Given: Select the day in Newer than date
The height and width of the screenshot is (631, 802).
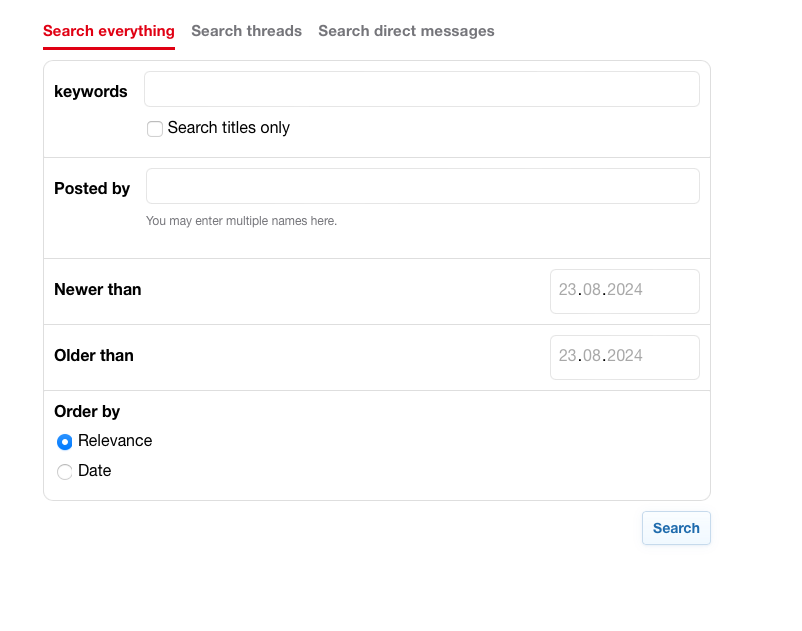Looking at the screenshot, I should point(568,290).
